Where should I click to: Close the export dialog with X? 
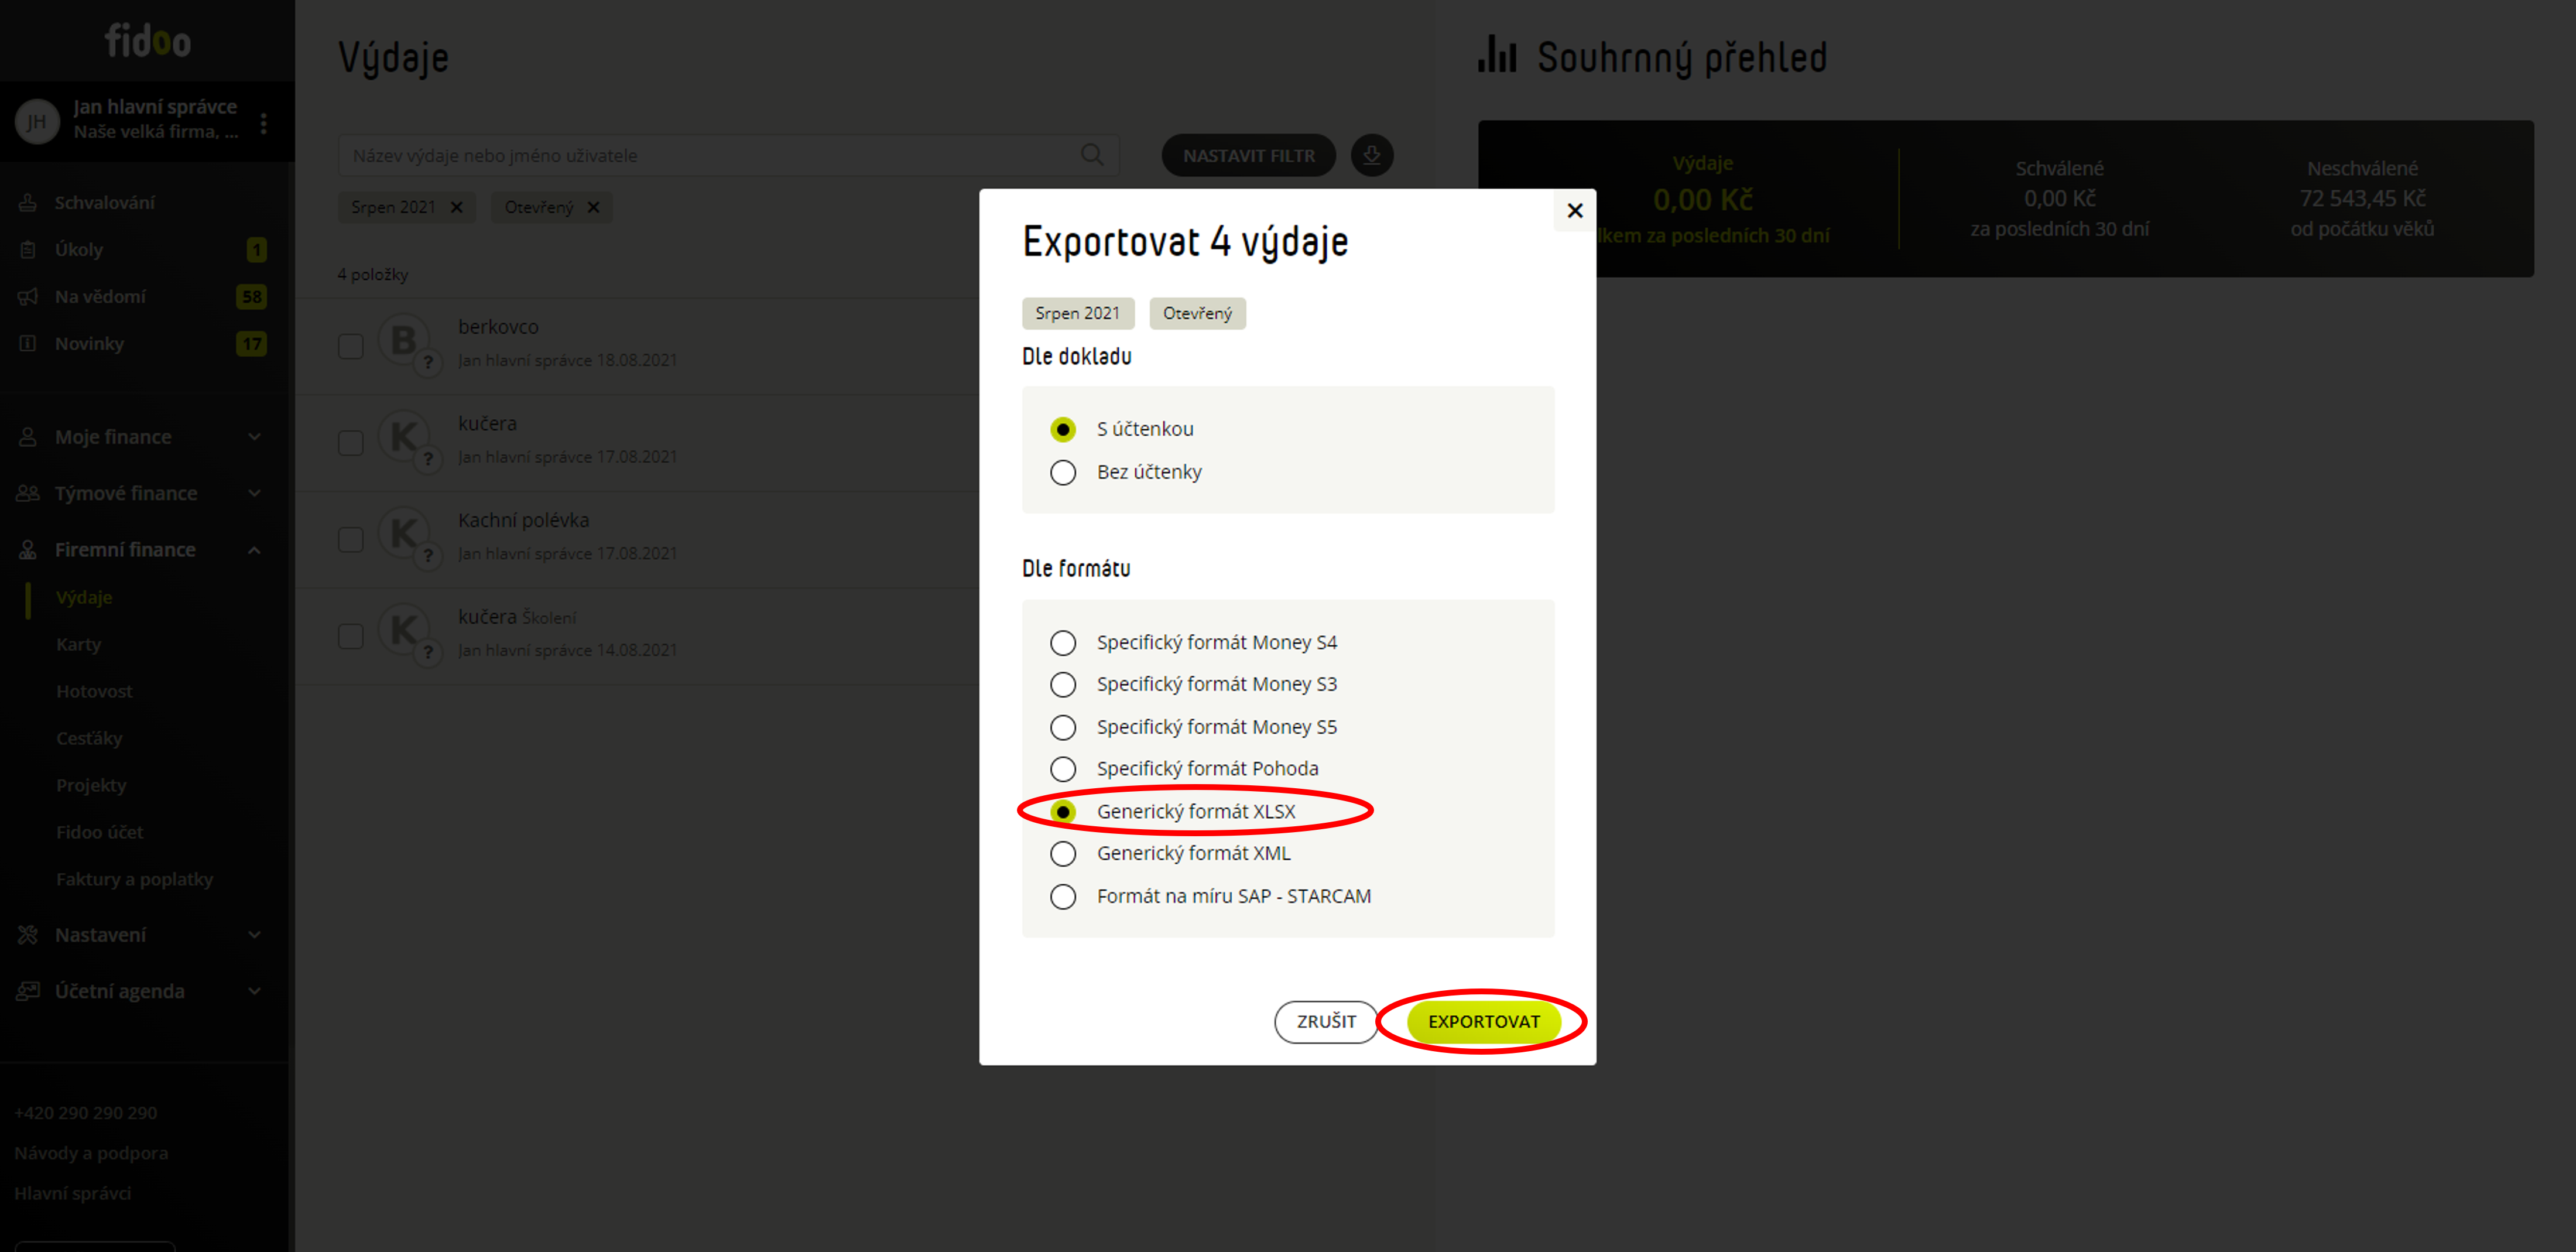coord(1575,210)
